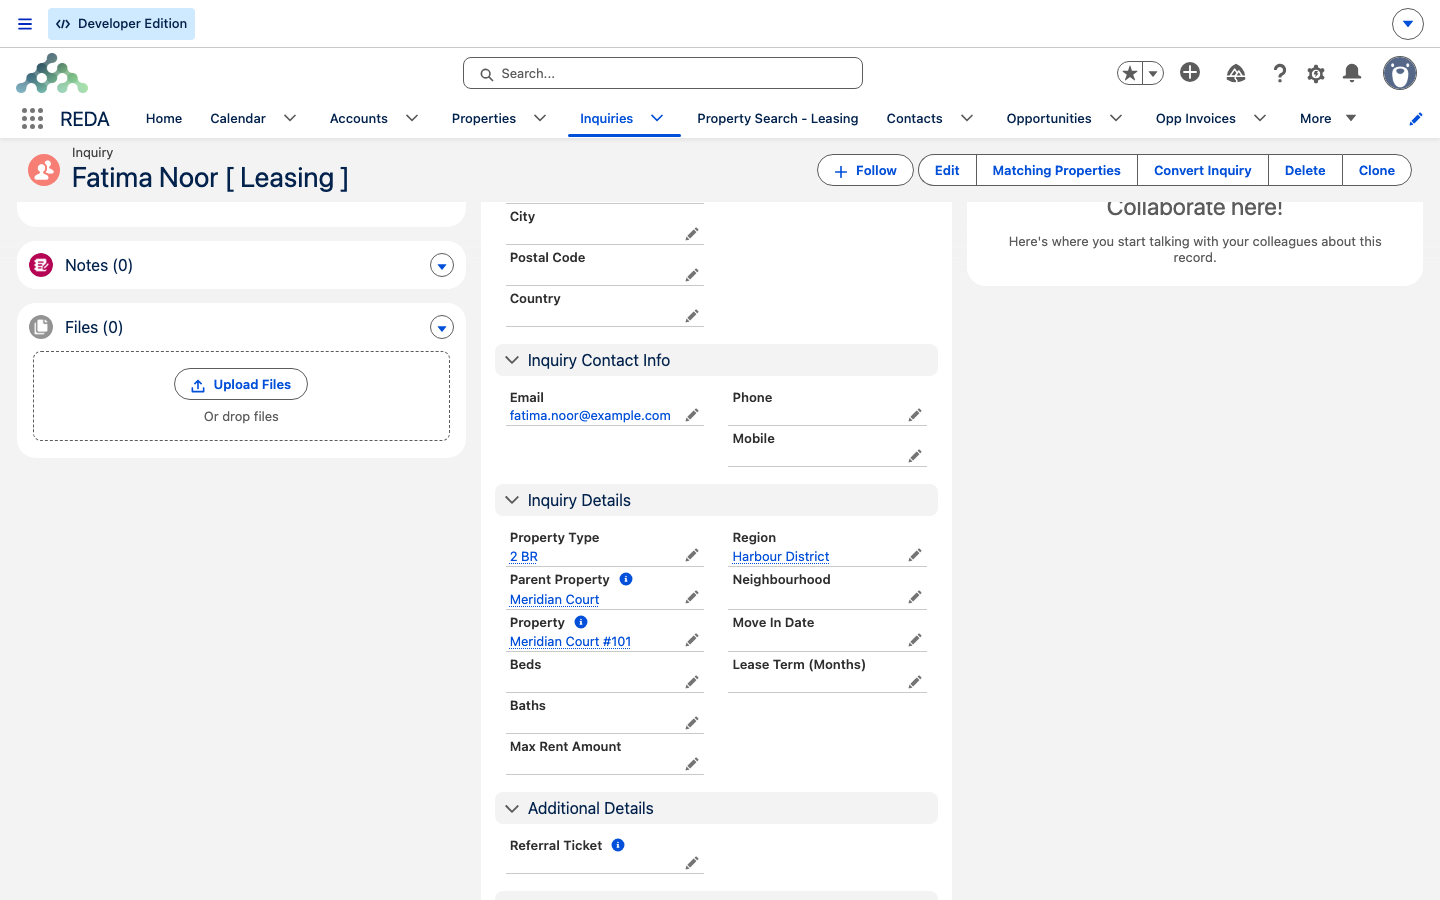Click the fatima.noor@example.com email link
Viewport: 1440px width, 900px height.
pos(590,415)
